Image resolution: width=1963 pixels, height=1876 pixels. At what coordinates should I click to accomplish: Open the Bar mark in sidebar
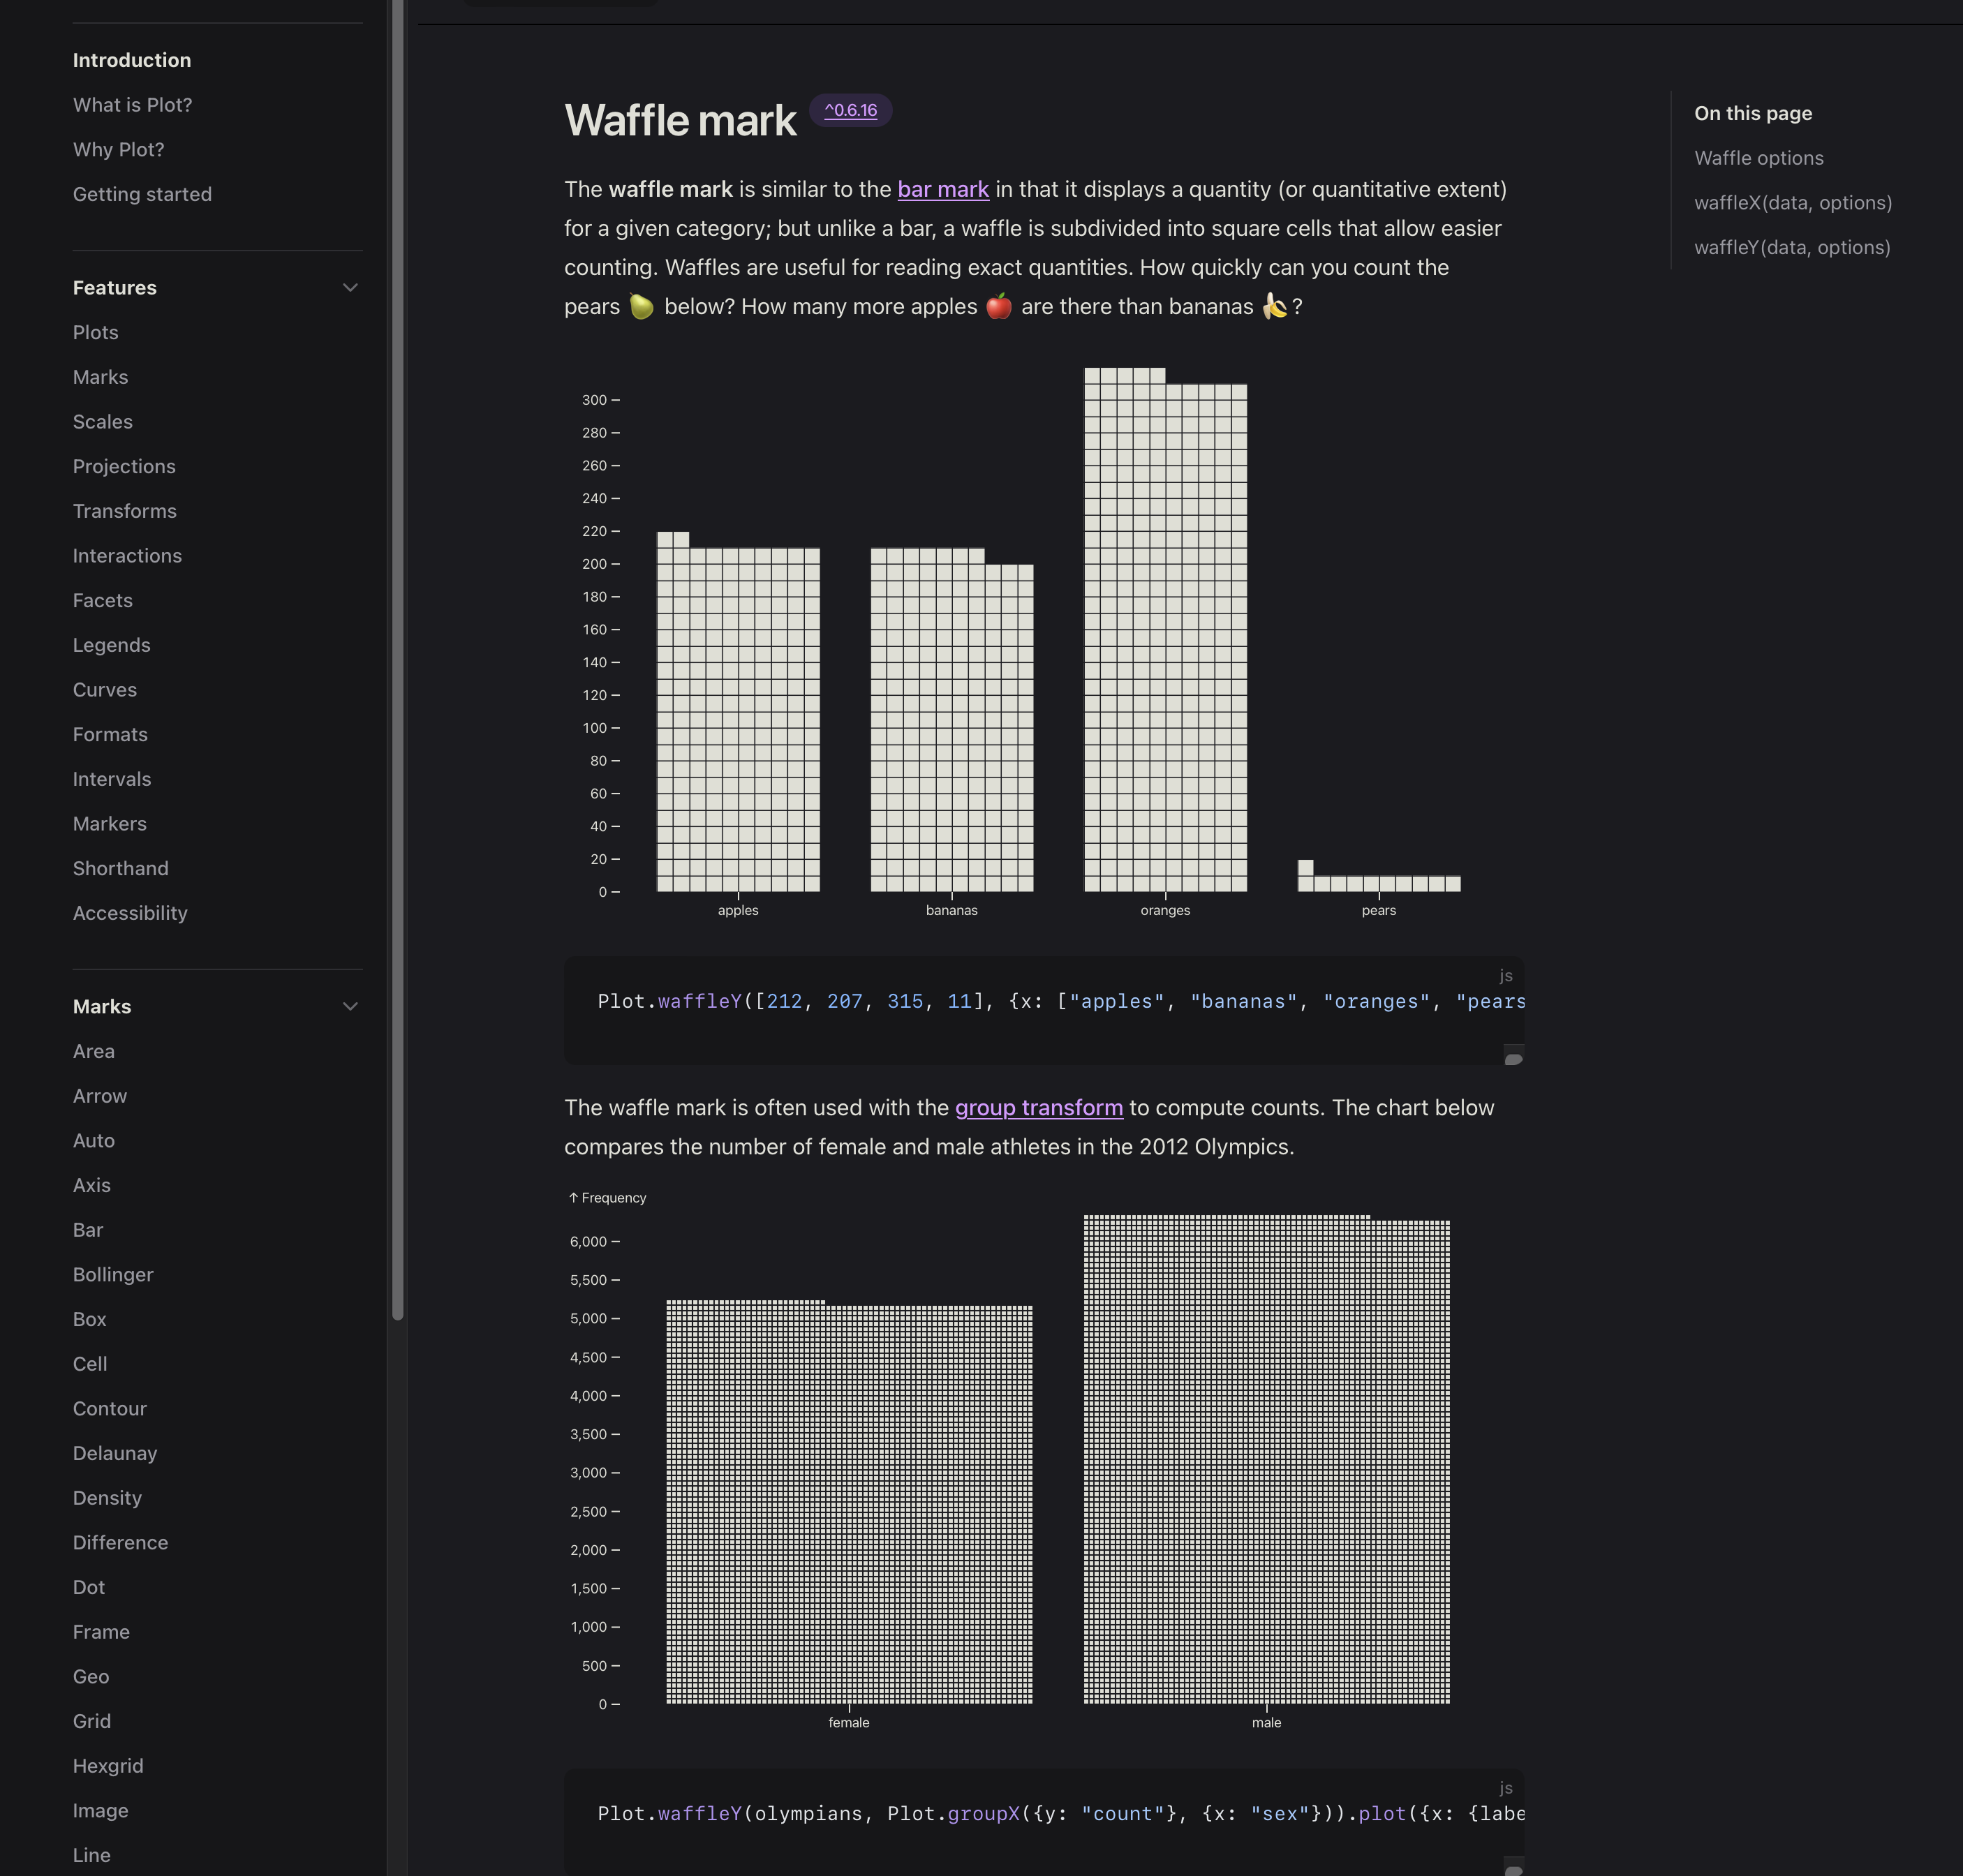(x=87, y=1230)
